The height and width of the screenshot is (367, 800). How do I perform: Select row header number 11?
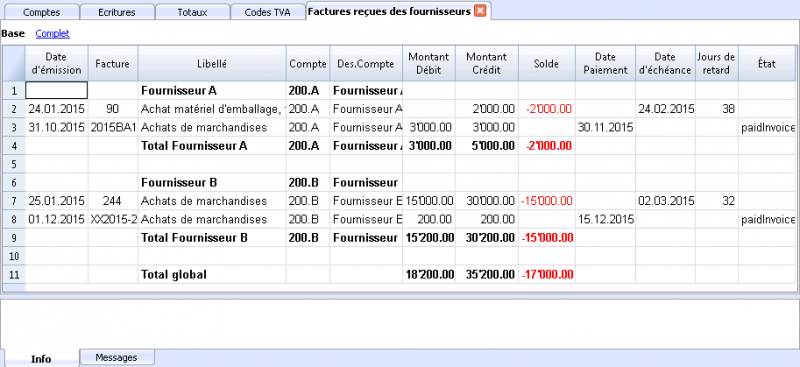point(14,275)
